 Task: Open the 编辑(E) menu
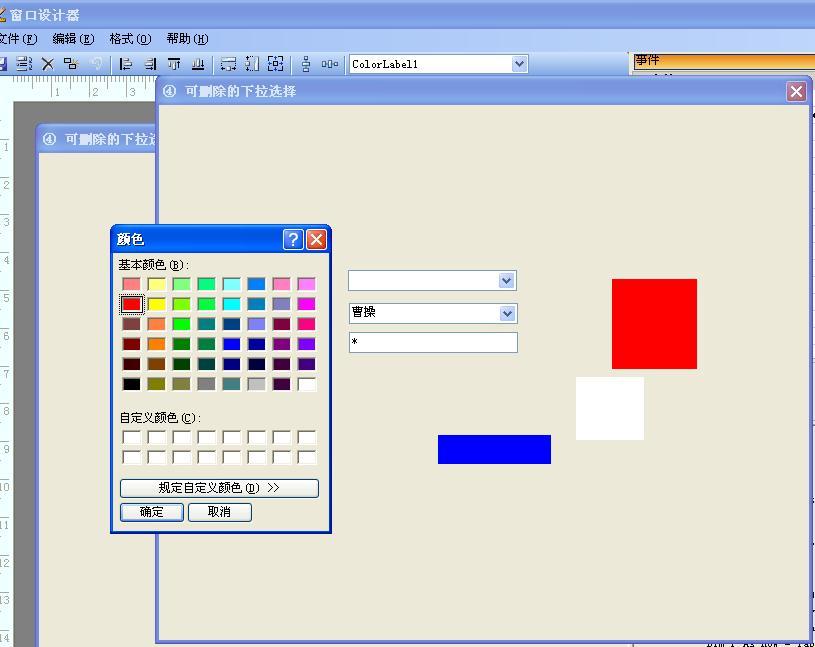tap(72, 39)
